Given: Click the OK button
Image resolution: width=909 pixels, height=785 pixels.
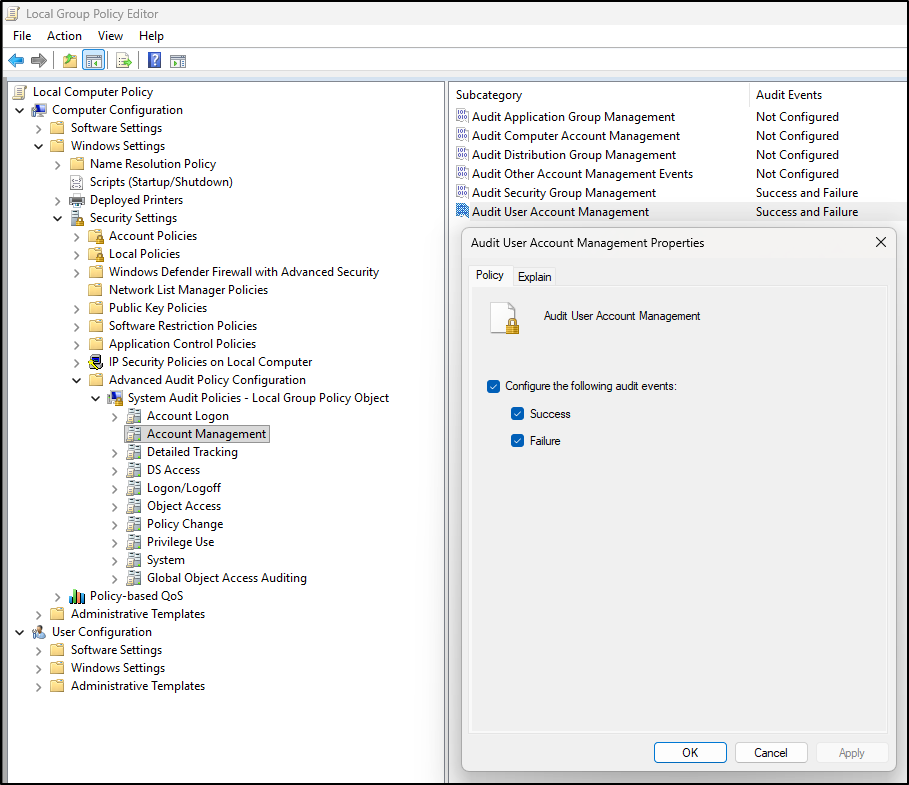Looking at the screenshot, I should coord(690,753).
